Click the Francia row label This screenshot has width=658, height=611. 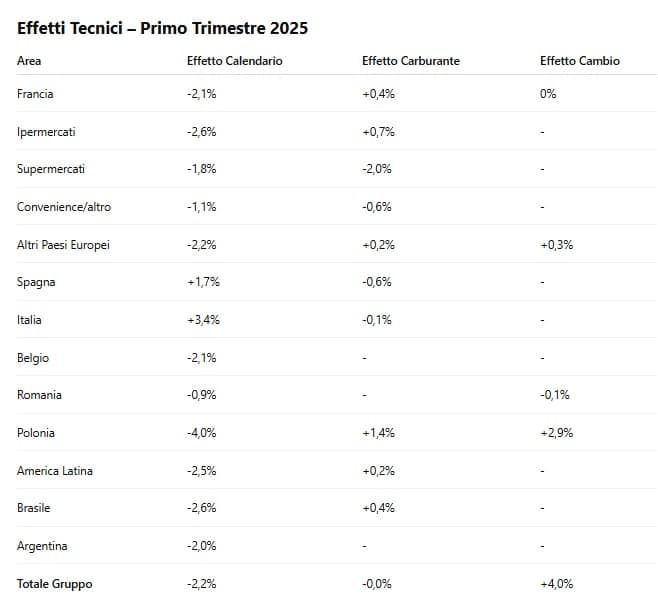click(x=35, y=94)
